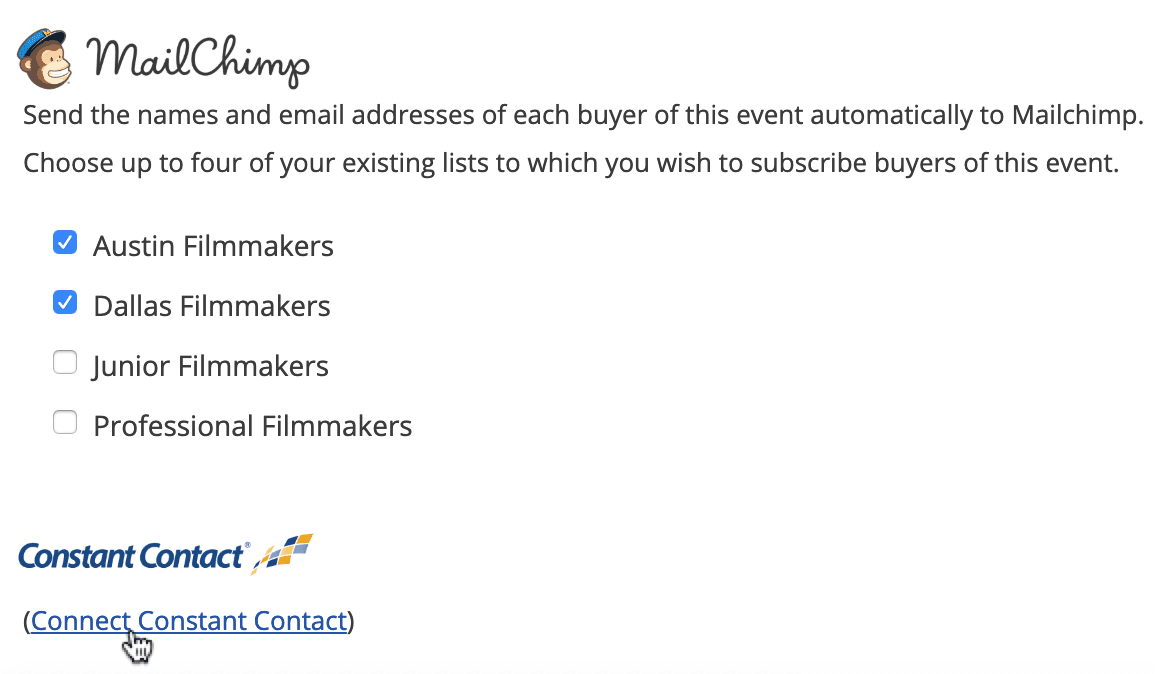Click the Constant Contact colored flag icon
The width and height of the screenshot is (1156, 674).
click(283, 553)
